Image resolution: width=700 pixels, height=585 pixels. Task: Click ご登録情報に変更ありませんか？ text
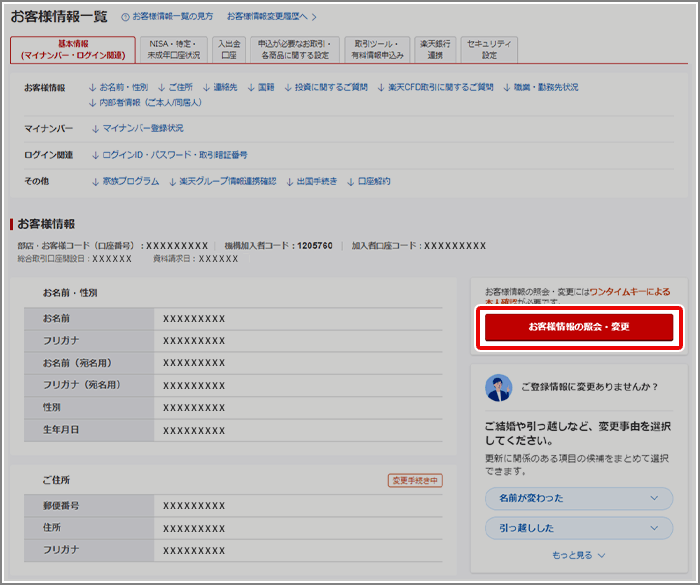589,387
